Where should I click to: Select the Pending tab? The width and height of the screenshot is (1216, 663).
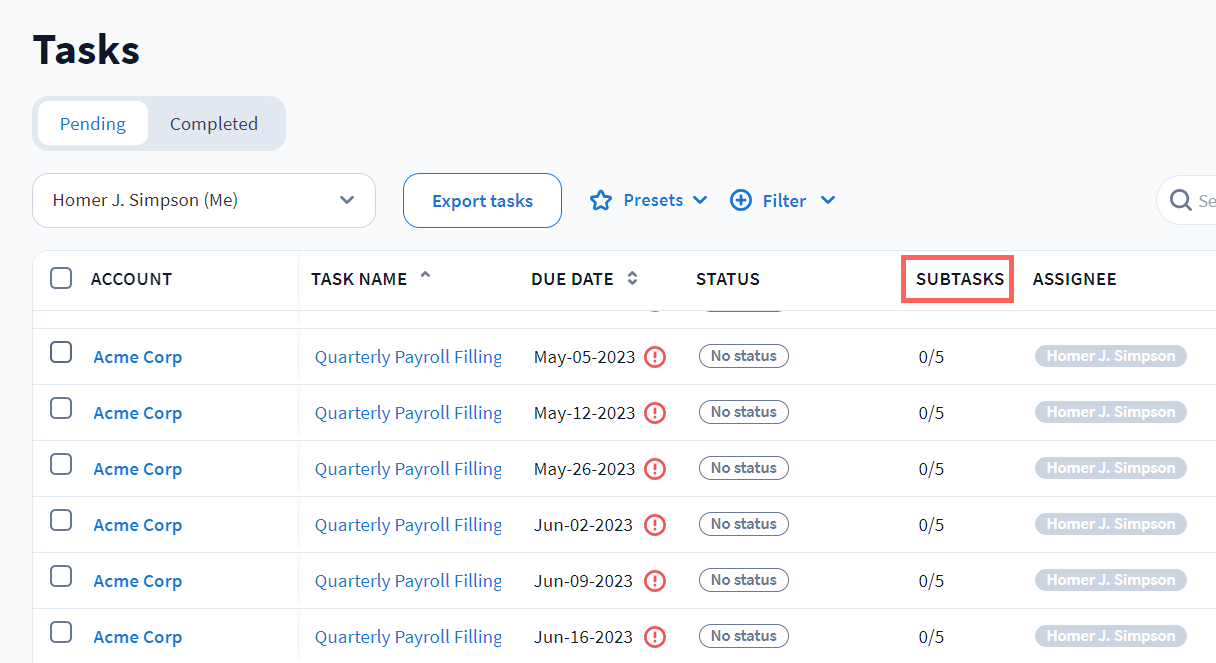pos(93,124)
